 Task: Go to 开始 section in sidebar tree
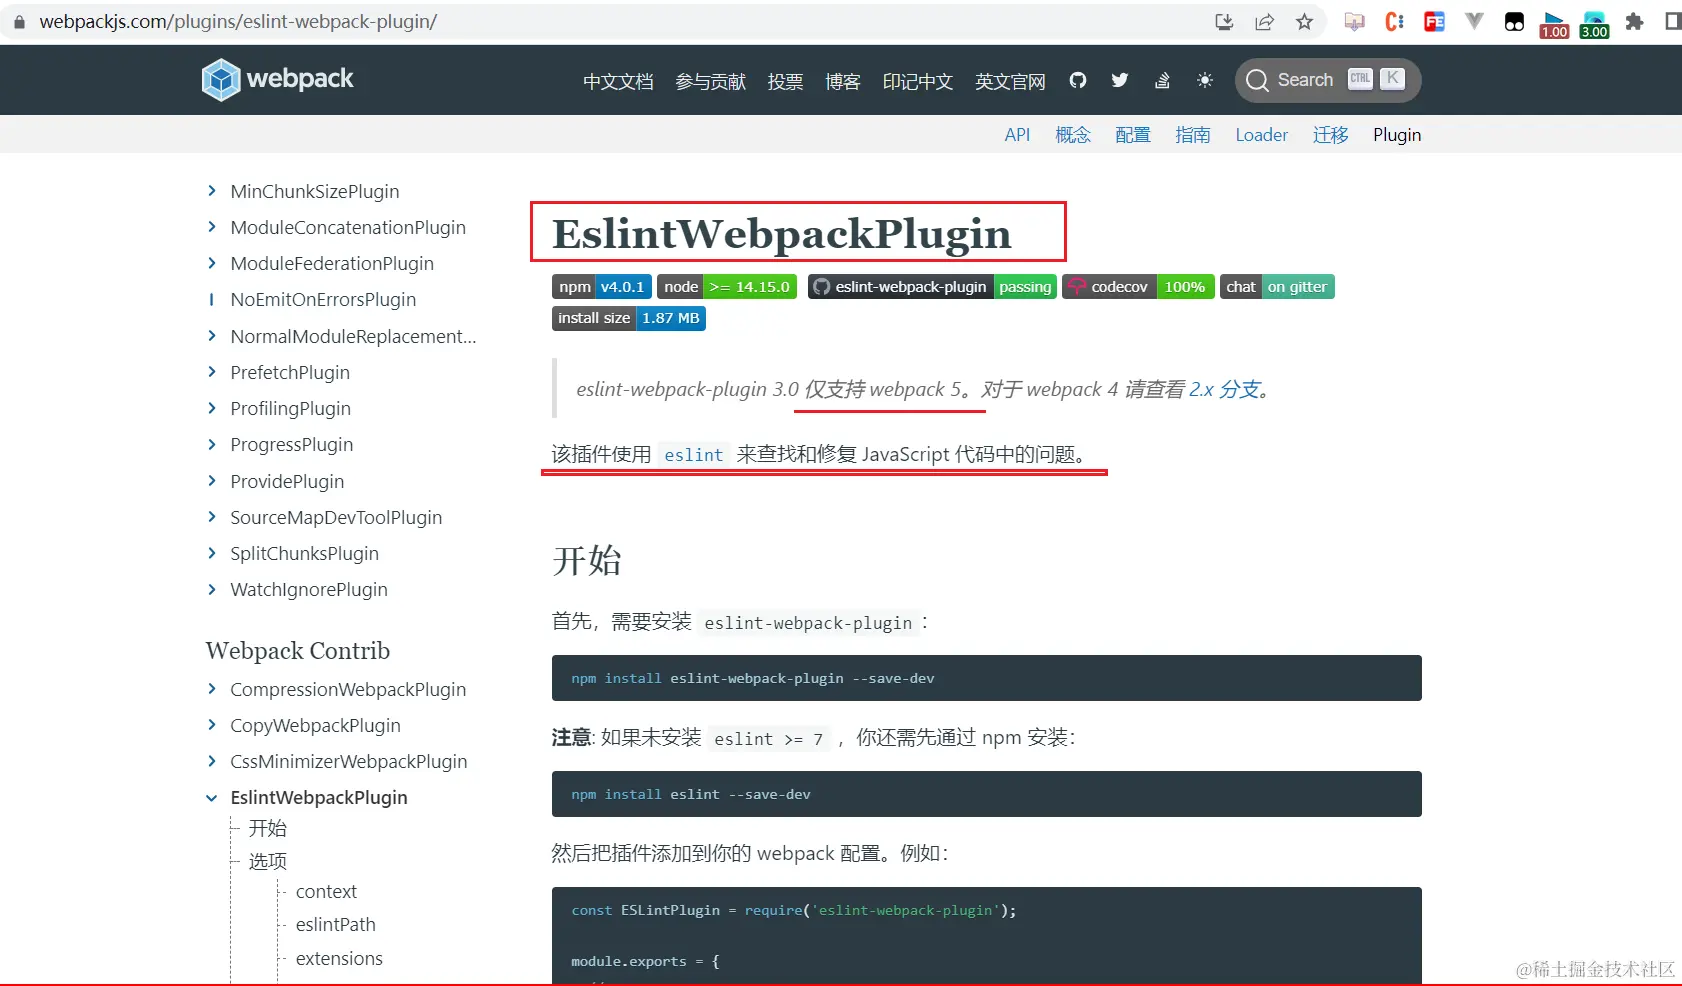pyautogui.click(x=268, y=828)
